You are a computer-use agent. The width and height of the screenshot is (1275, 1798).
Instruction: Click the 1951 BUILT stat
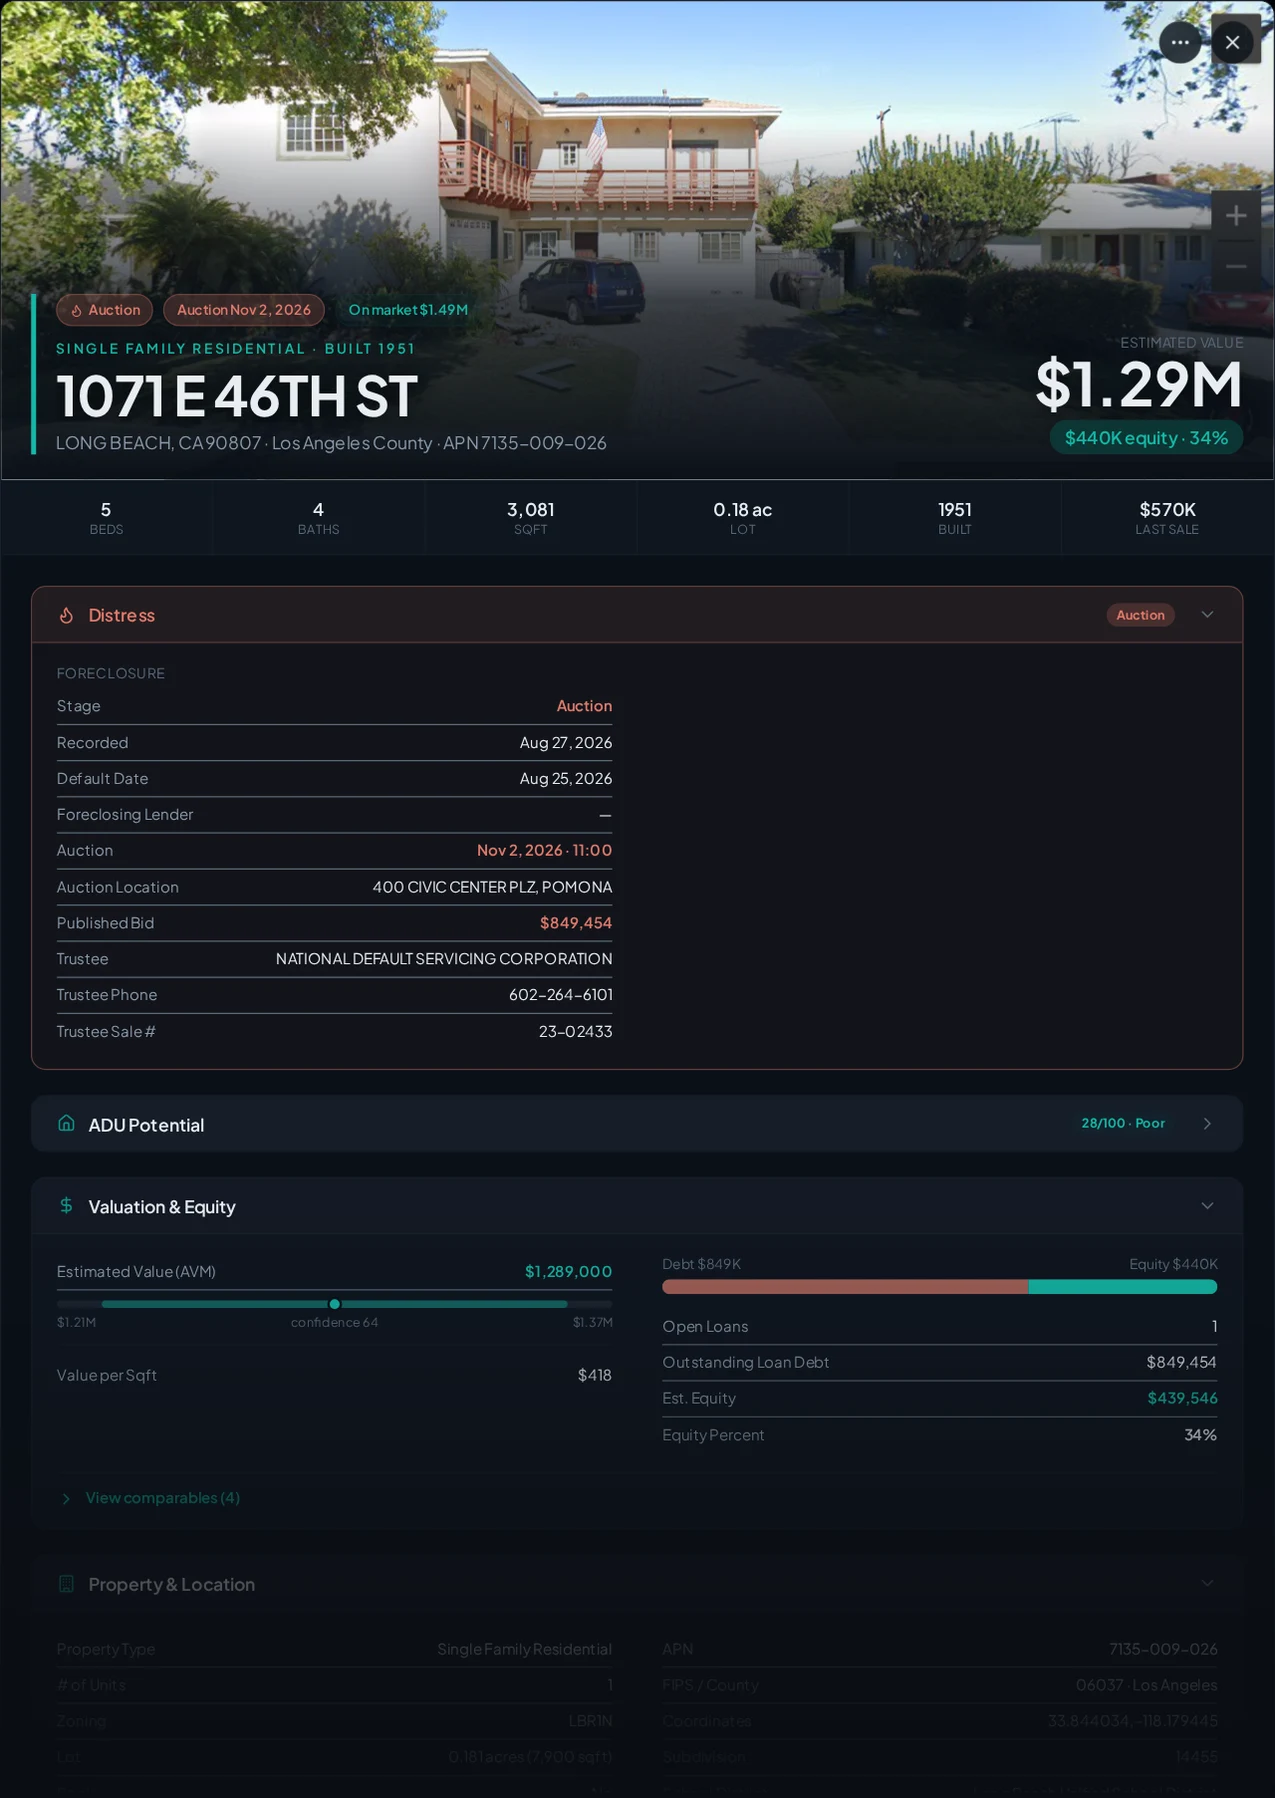point(954,518)
